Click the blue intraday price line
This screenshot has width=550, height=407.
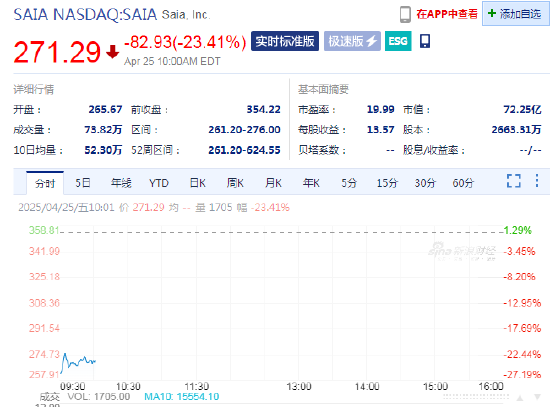point(78,362)
